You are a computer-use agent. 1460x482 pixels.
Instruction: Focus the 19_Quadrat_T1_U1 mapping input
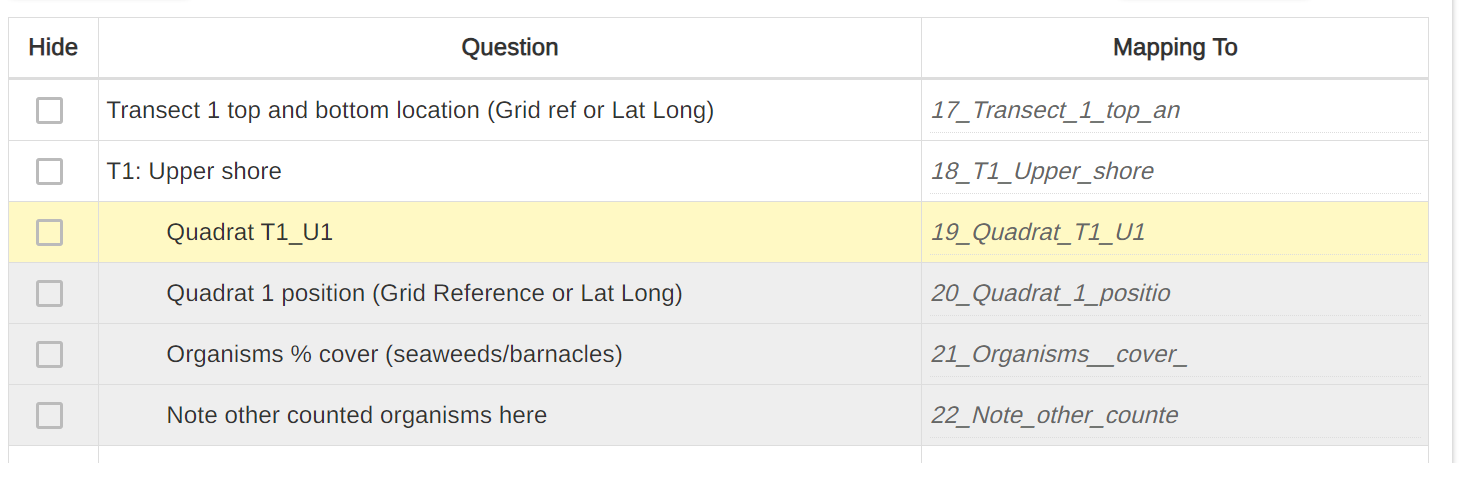click(x=1174, y=233)
